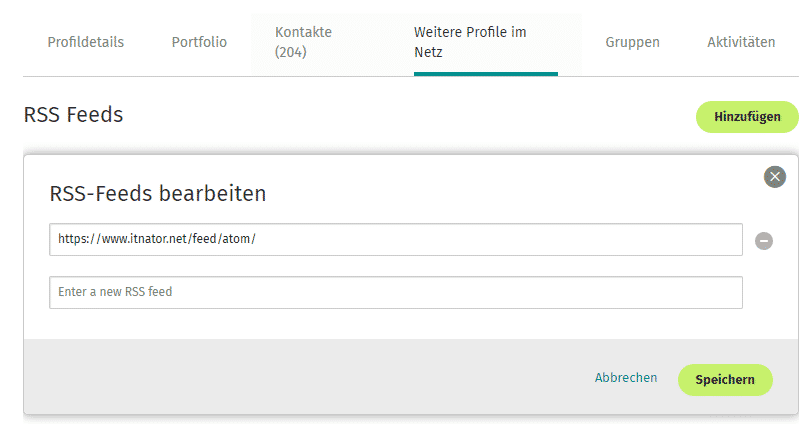Place cursor at end of the atom feed URL
The height and width of the screenshot is (424, 811).
(x=257, y=239)
